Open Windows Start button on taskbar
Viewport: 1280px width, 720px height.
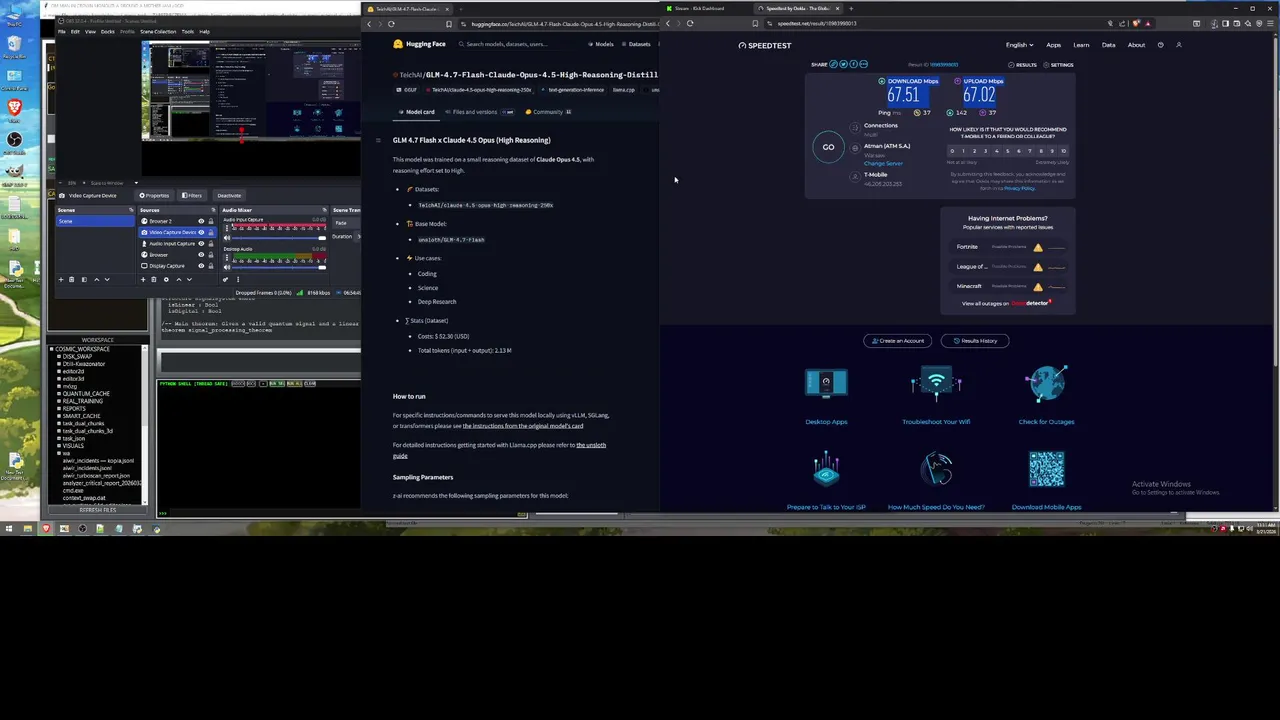pyautogui.click(x=9, y=529)
